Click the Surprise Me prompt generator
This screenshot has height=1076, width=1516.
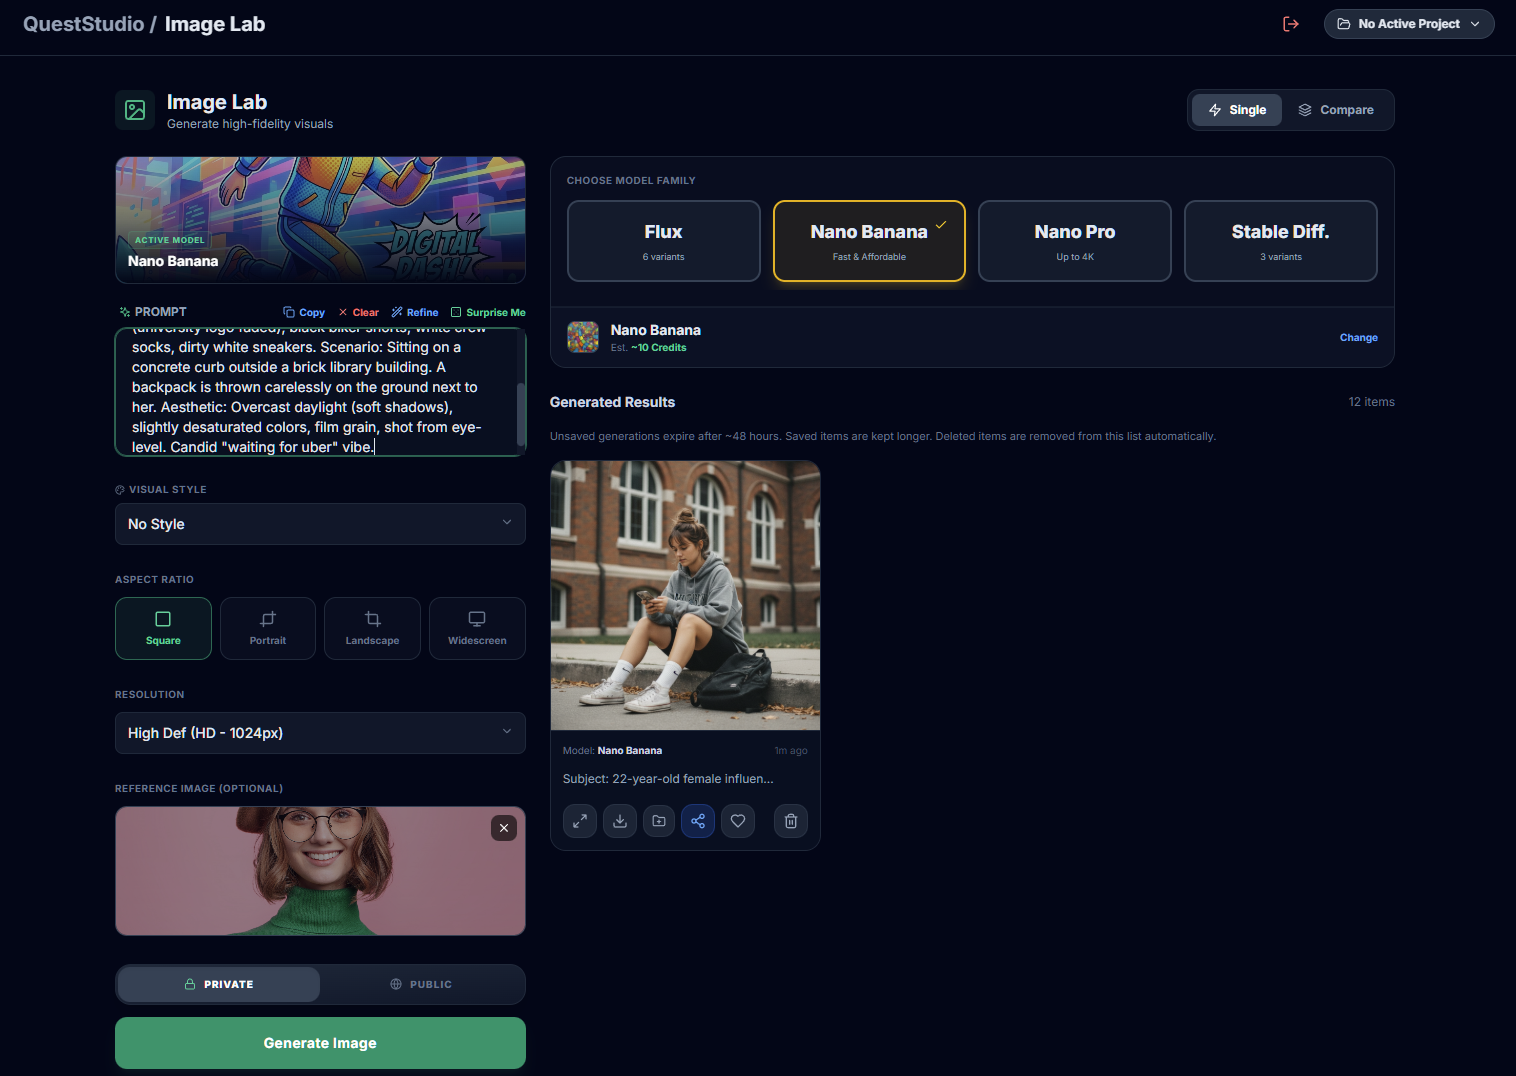[488, 312]
